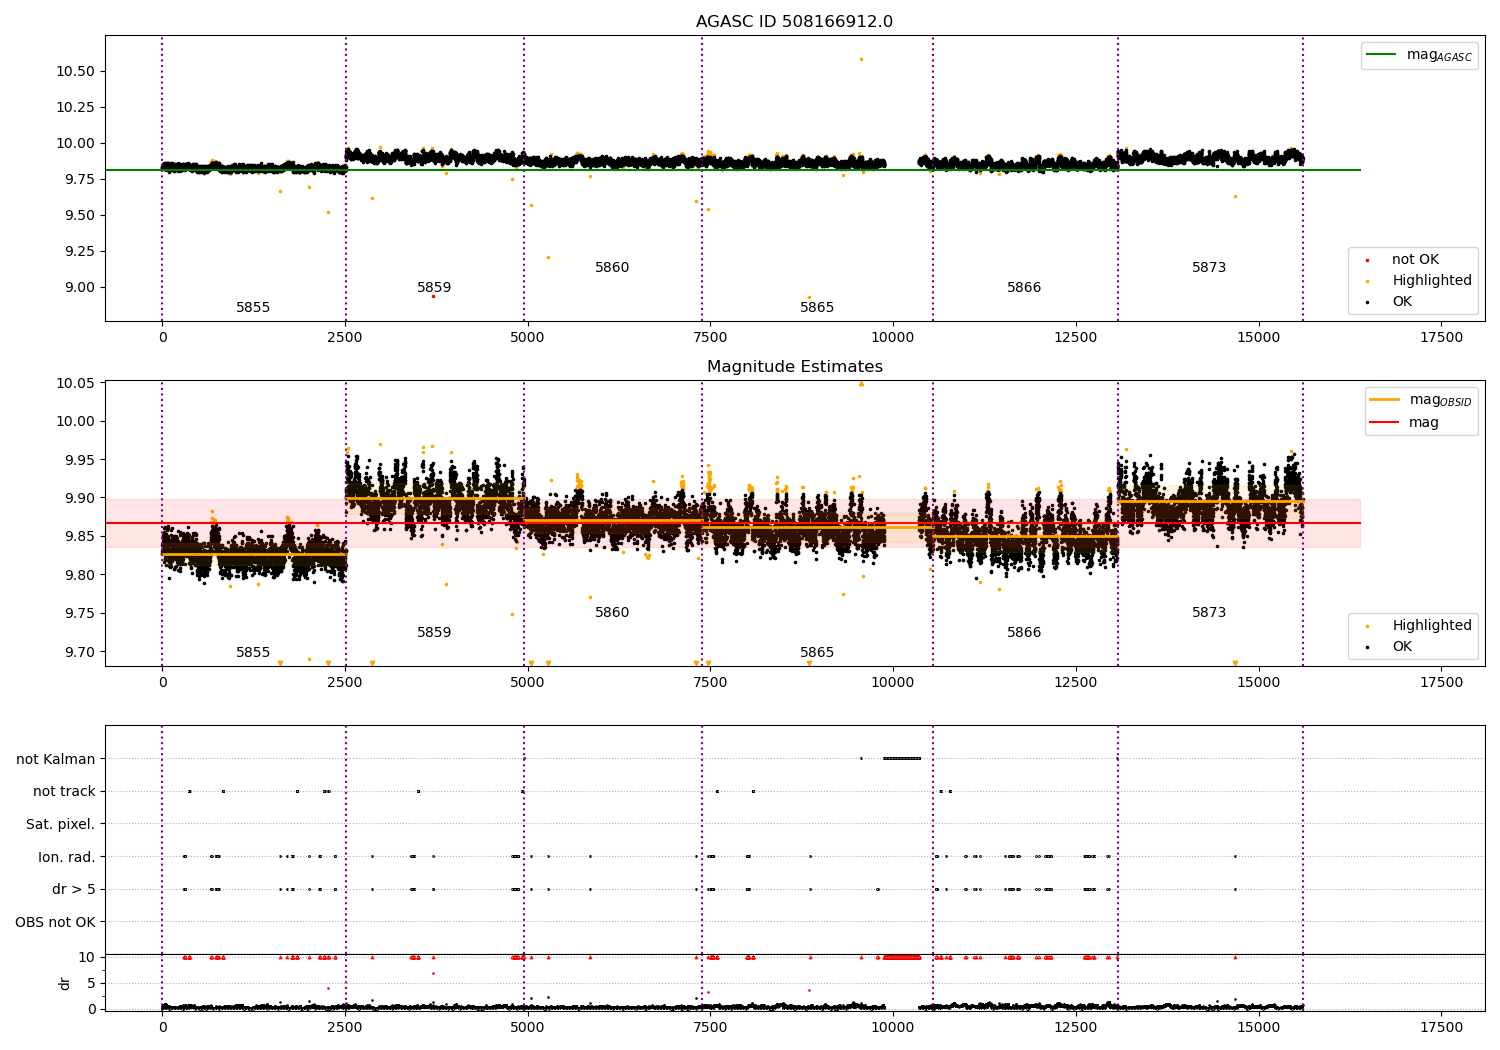Click obsid label '5860' in Magnitude Estimates plot

click(612, 612)
